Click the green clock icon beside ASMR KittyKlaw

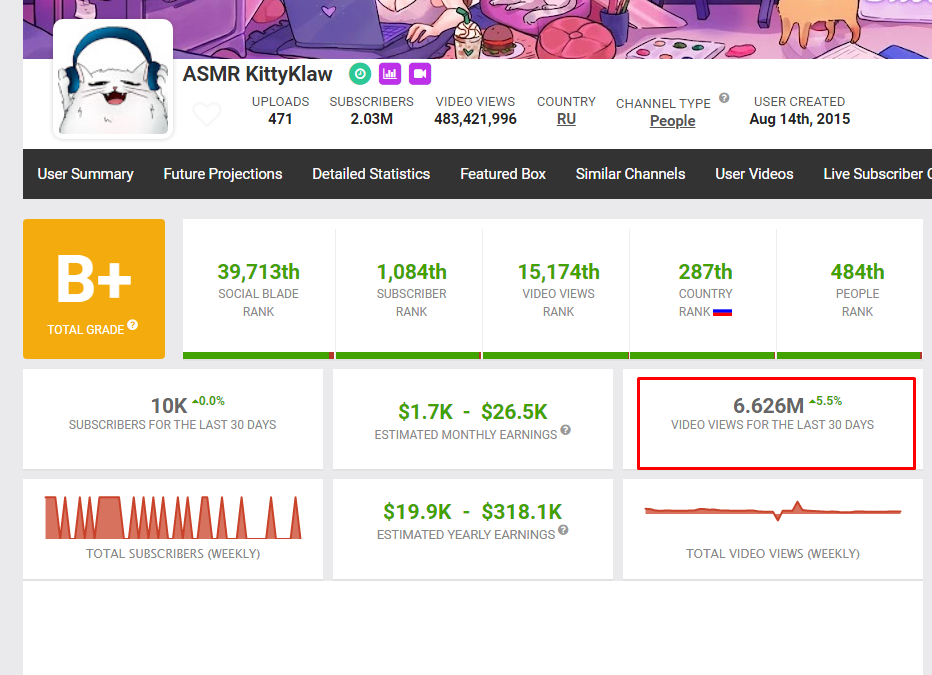[x=360, y=74]
